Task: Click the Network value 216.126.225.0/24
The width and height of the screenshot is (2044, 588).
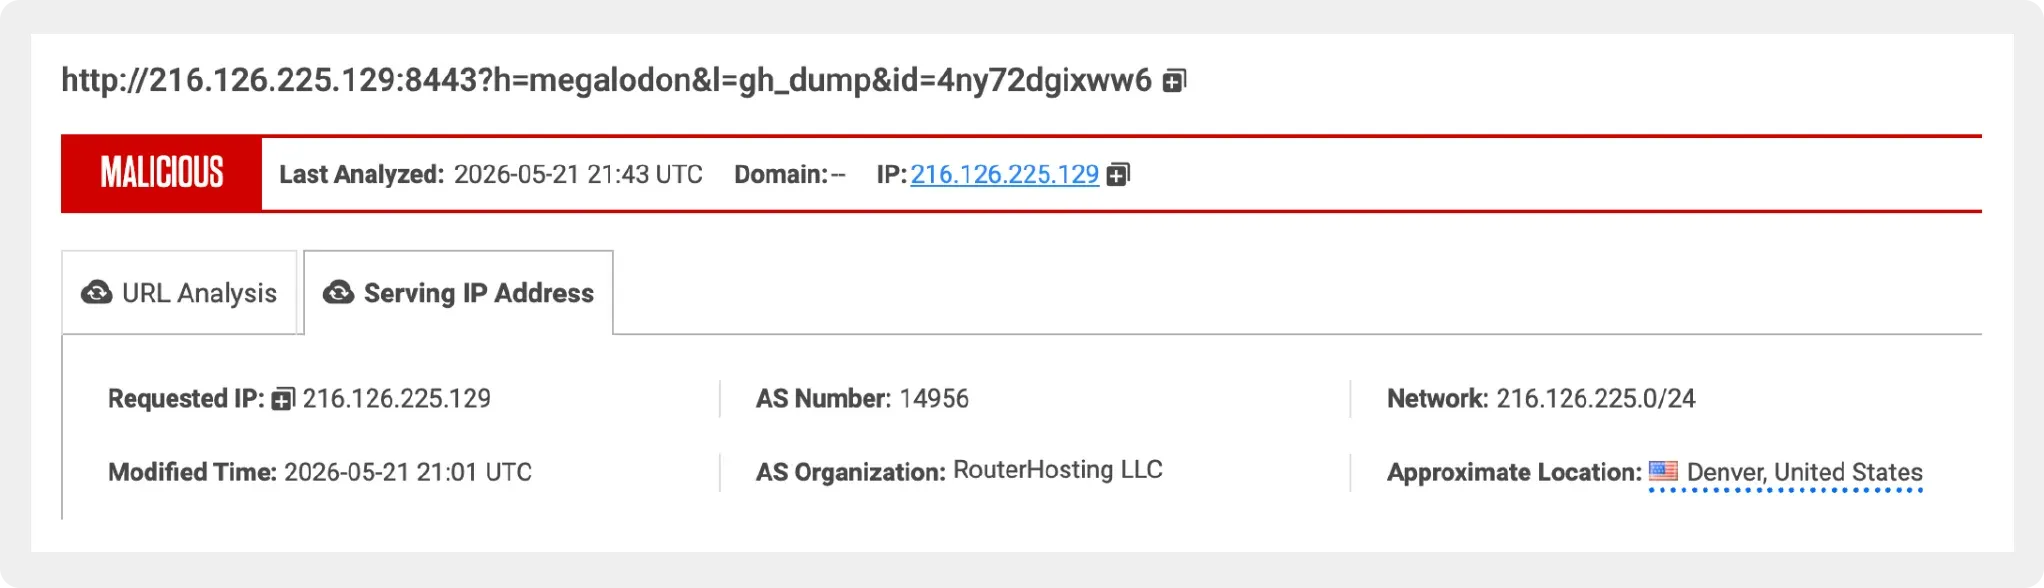Action: pyautogui.click(x=1596, y=398)
